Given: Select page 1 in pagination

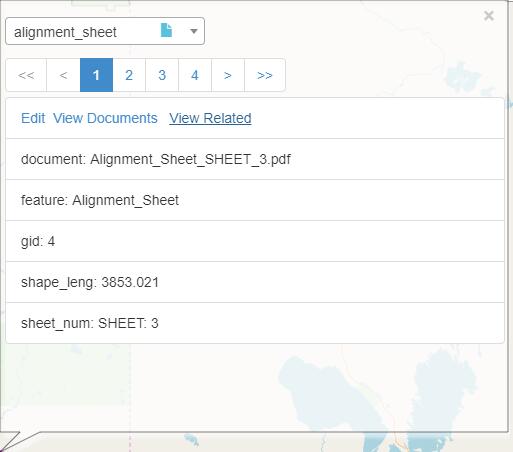Looking at the screenshot, I should (96, 75).
